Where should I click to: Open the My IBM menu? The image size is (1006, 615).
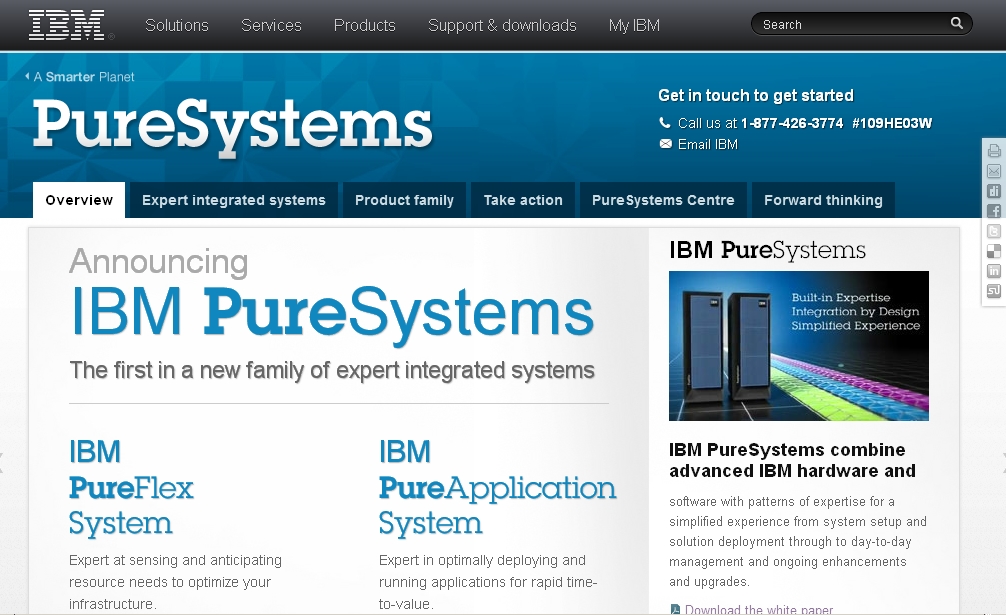[x=634, y=25]
